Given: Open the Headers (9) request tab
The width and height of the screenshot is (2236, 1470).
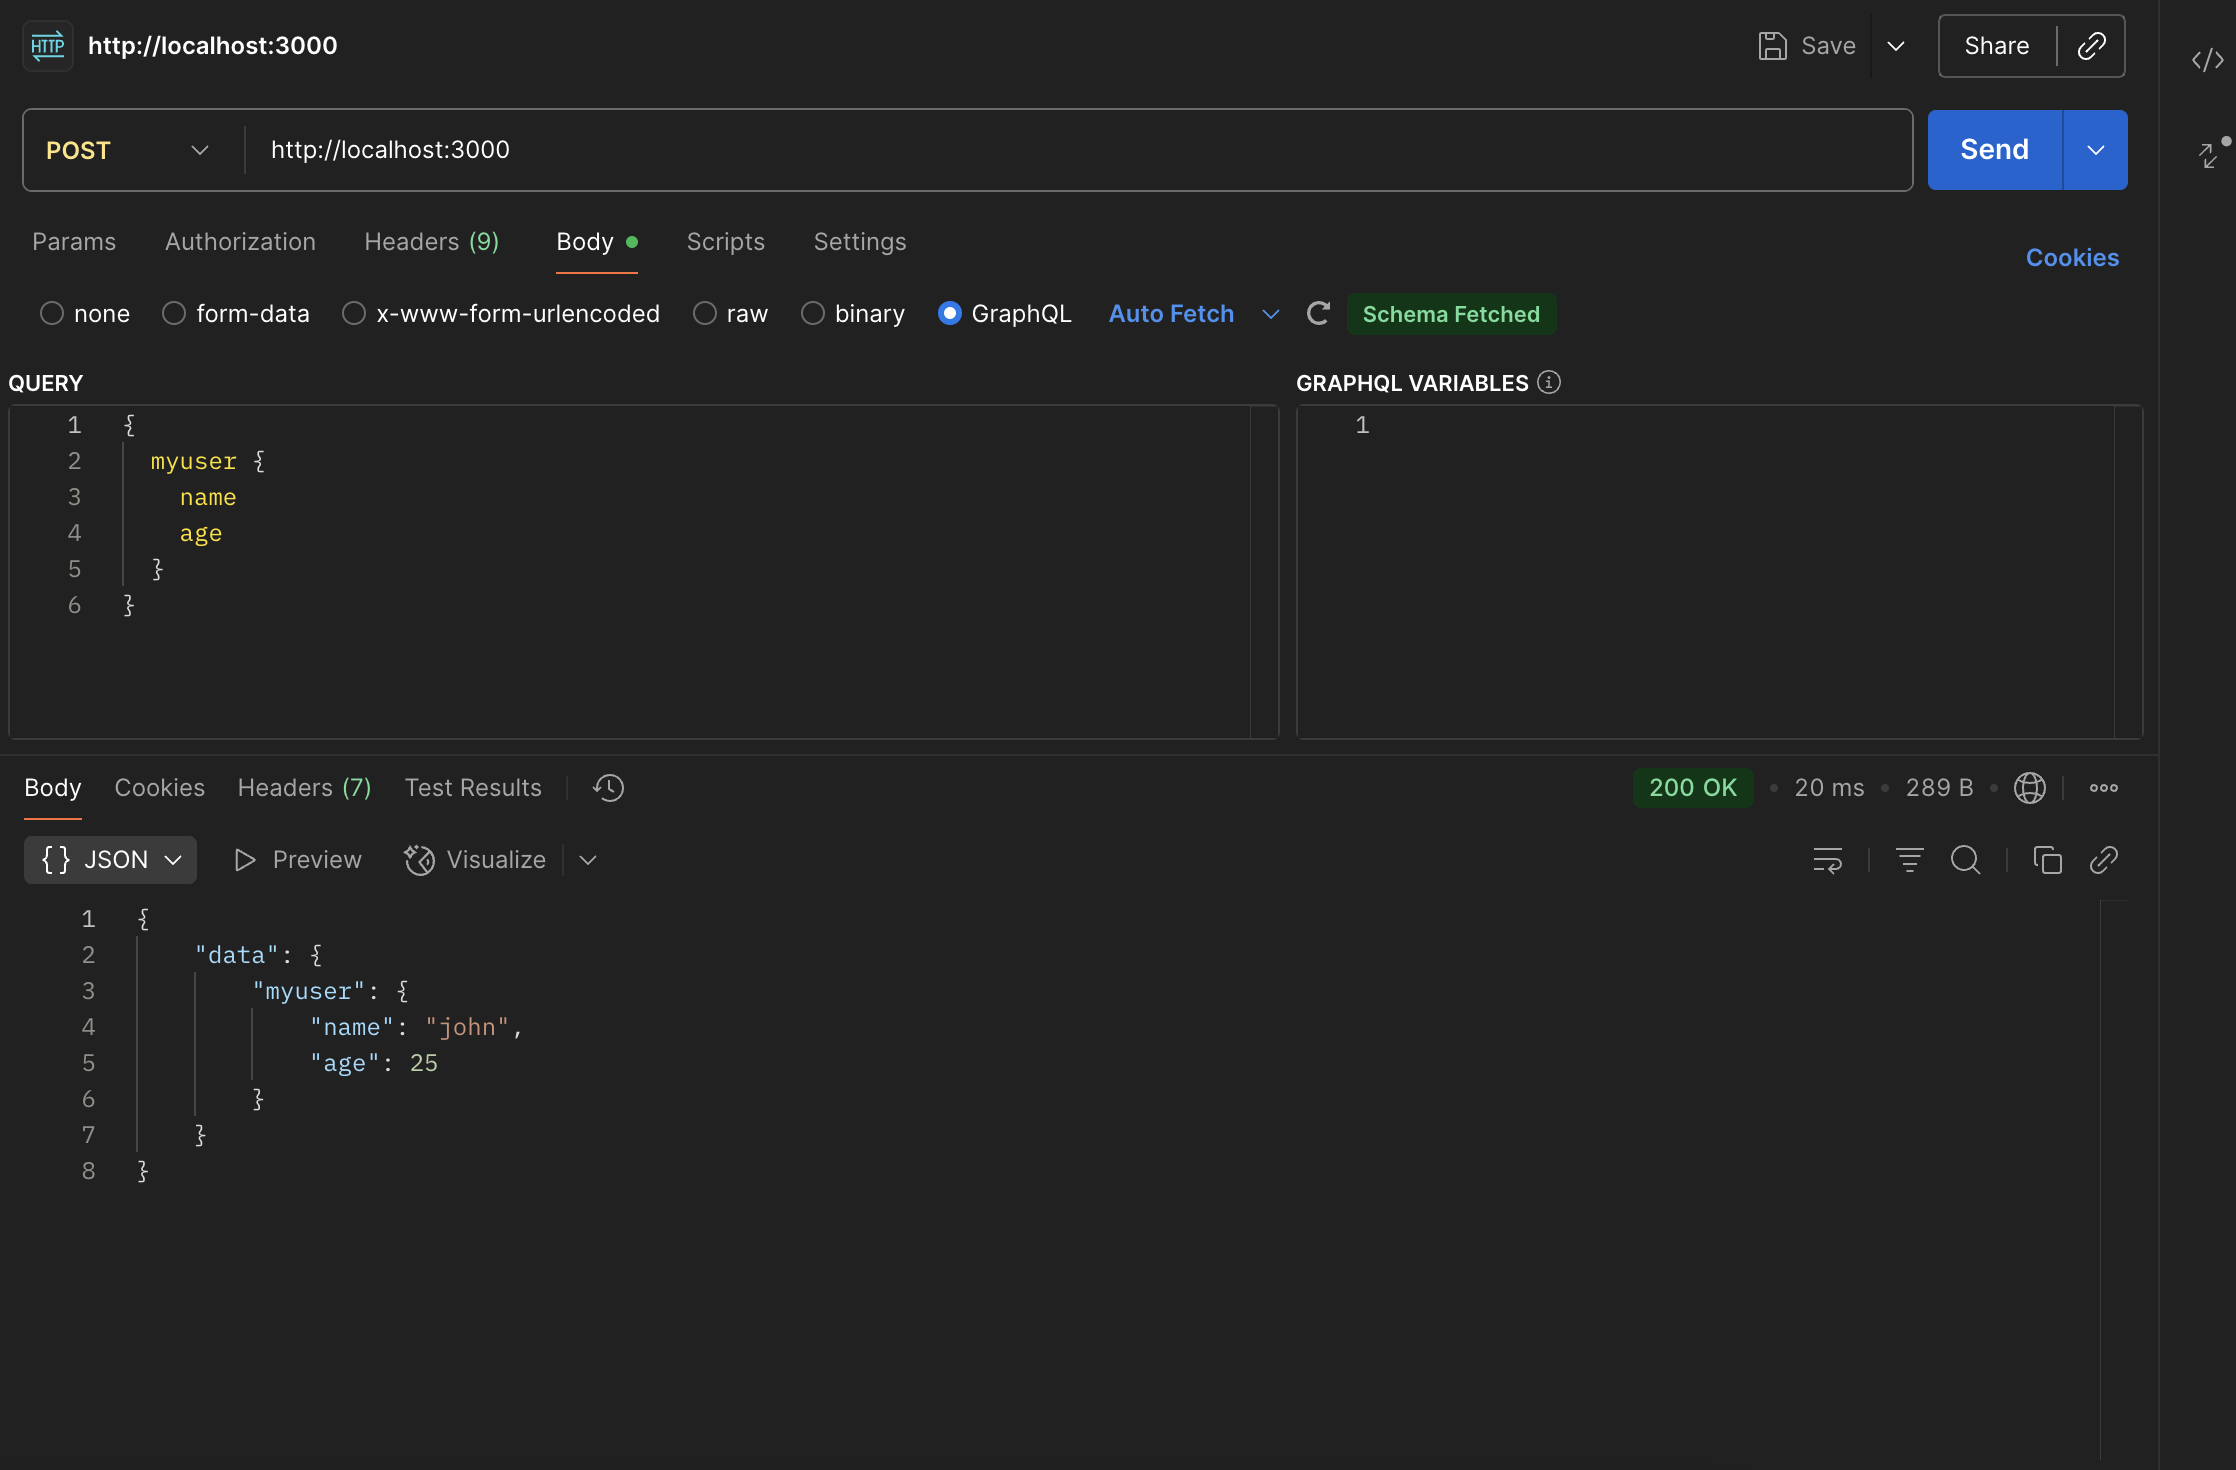Looking at the screenshot, I should coord(431,242).
